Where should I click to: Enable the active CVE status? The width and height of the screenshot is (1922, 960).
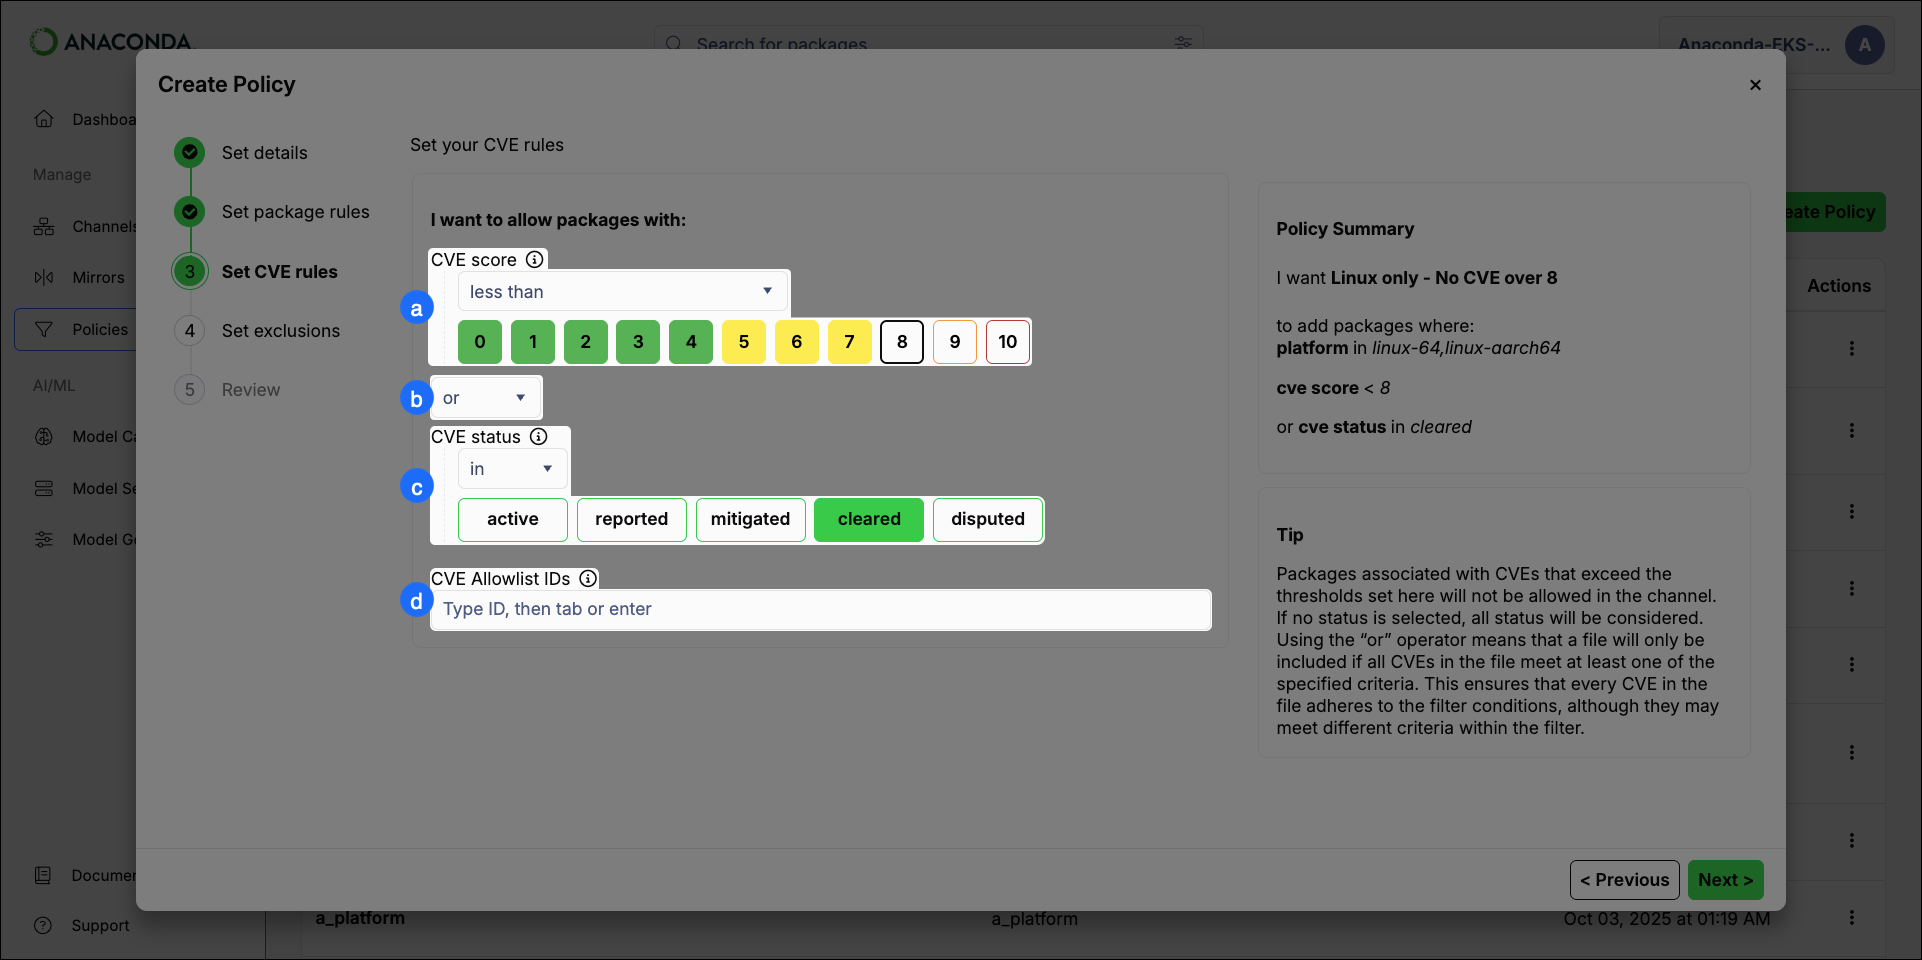512,519
